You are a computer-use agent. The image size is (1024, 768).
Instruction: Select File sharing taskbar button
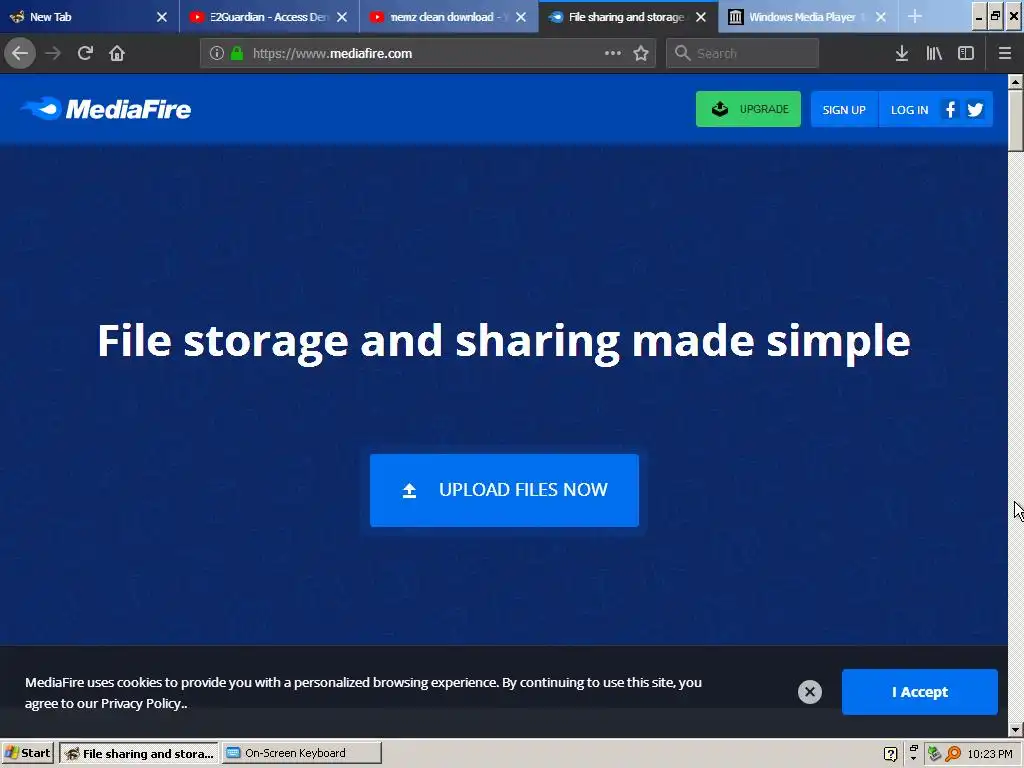click(x=139, y=753)
